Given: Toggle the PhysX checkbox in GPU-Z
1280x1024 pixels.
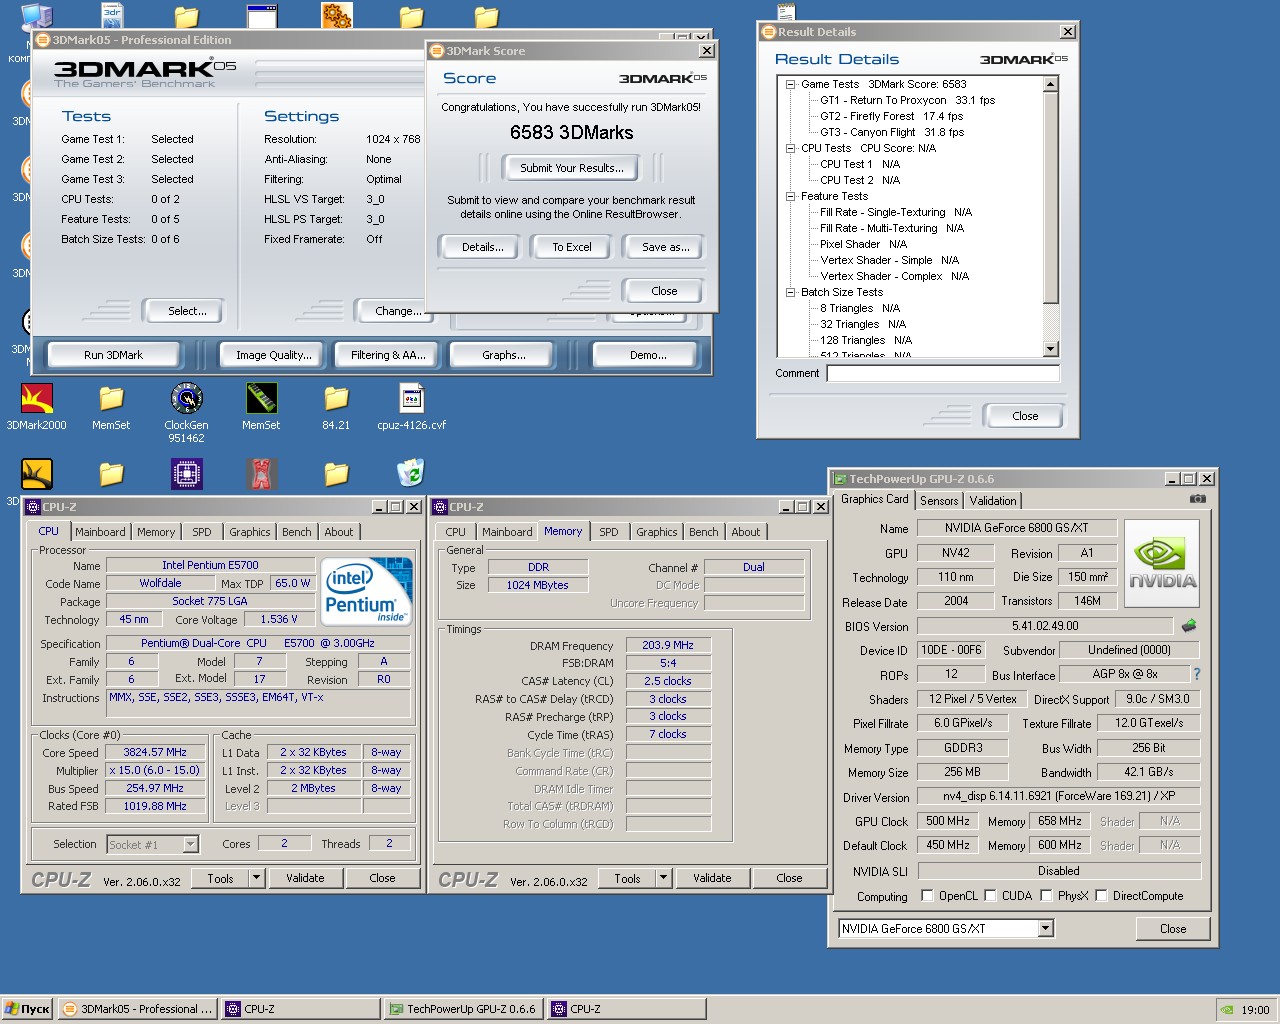Looking at the screenshot, I should [1046, 896].
